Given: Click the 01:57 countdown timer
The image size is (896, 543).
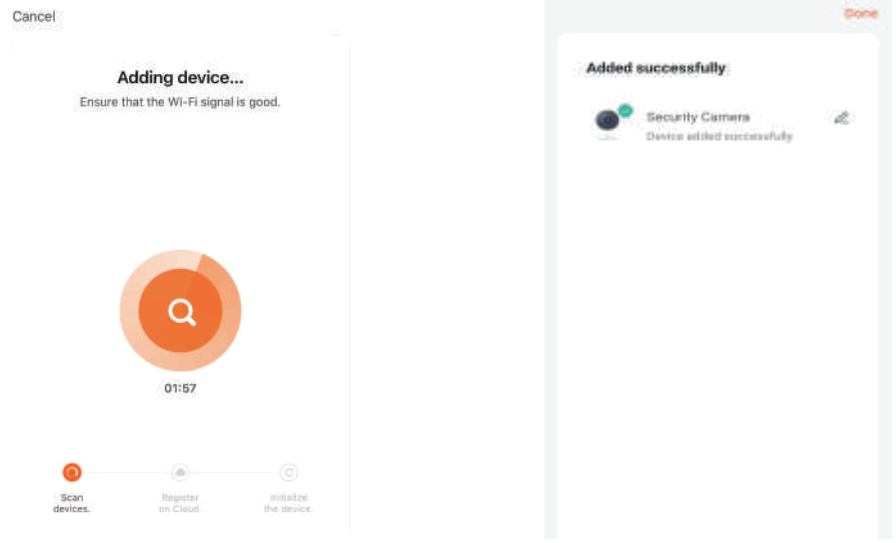Looking at the screenshot, I should (x=180, y=388).
